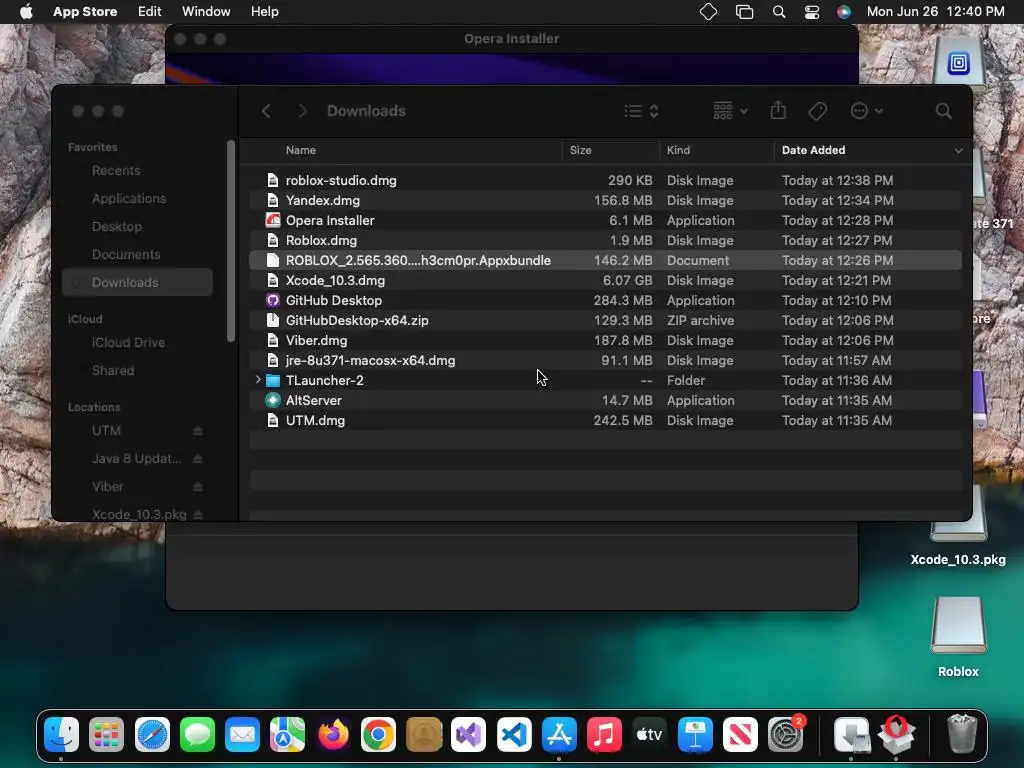The image size is (1024, 768).
Task: Sort by Kind column header
Action: click(x=678, y=150)
